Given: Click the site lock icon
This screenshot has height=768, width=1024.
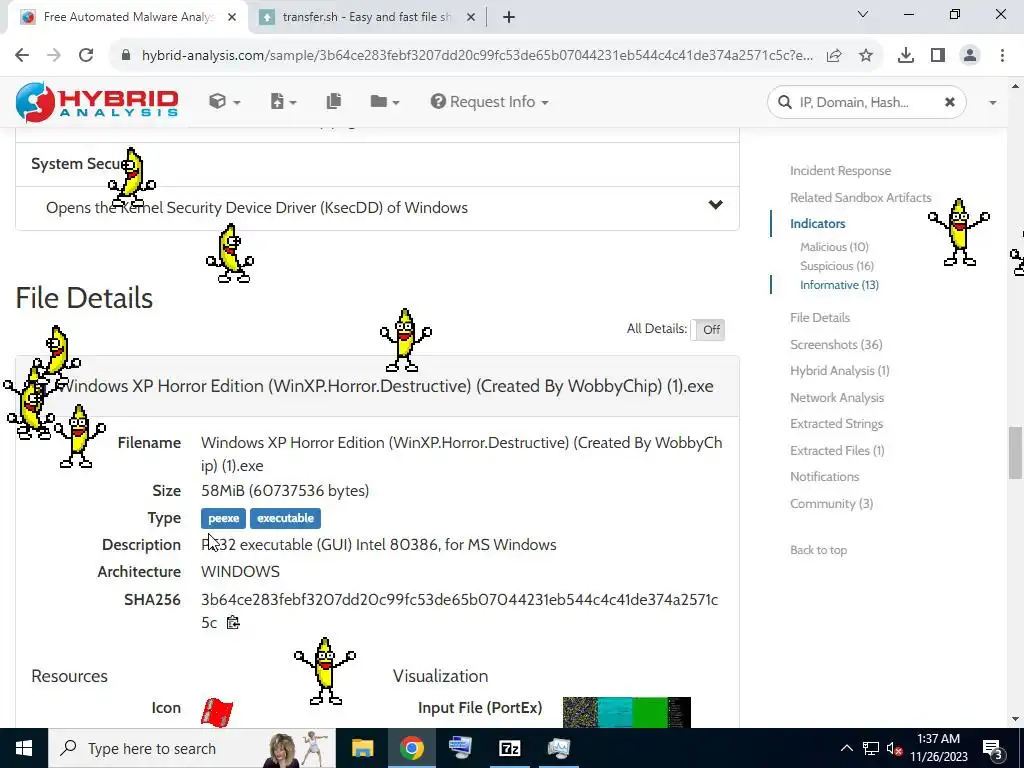Looking at the screenshot, I should click(x=126, y=56).
